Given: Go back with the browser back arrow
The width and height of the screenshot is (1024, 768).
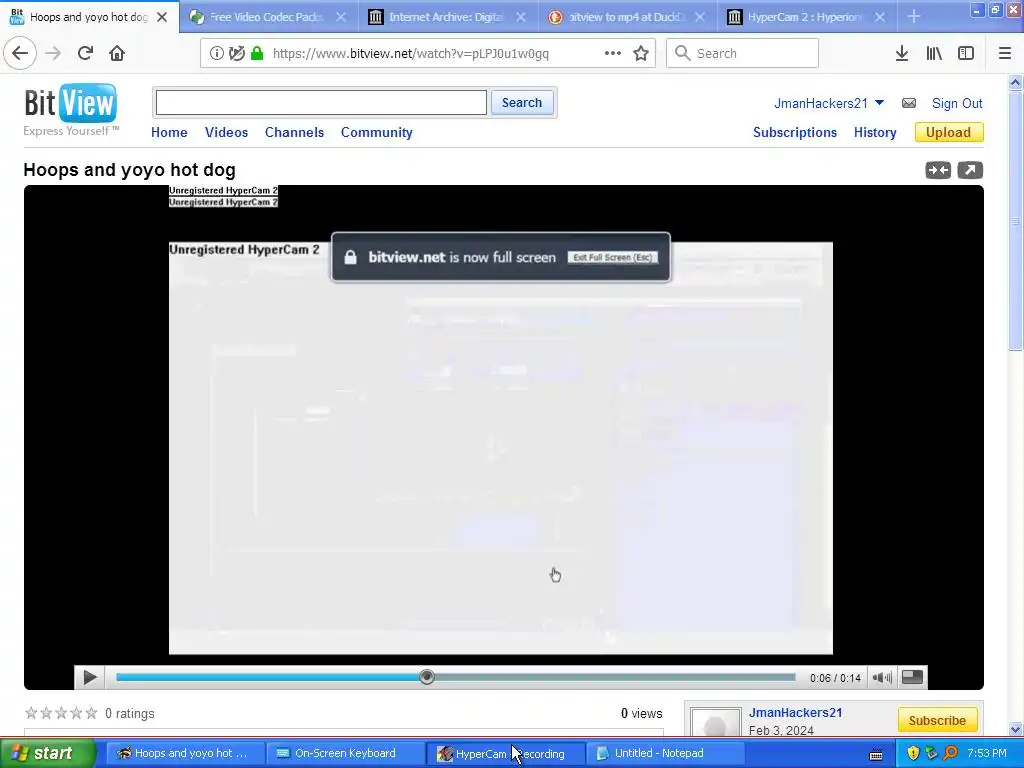Looking at the screenshot, I should pyautogui.click(x=20, y=54).
